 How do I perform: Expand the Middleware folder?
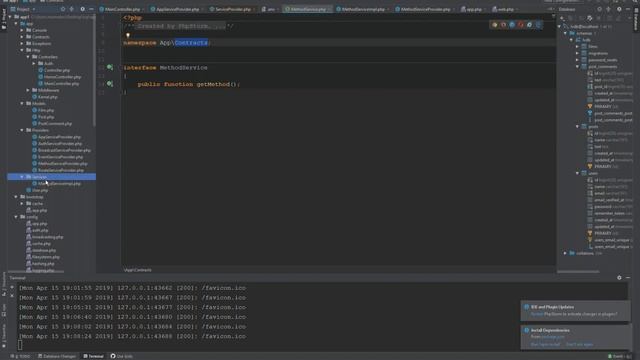pyautogui.click(x=28, y=90)
